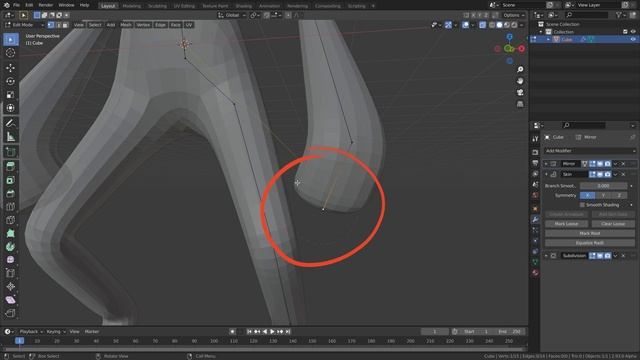The width and height of the screenshot is (640, 360).
Task: Switch to the Sculpting workspace tab
Action: click(x=157, y=6)
